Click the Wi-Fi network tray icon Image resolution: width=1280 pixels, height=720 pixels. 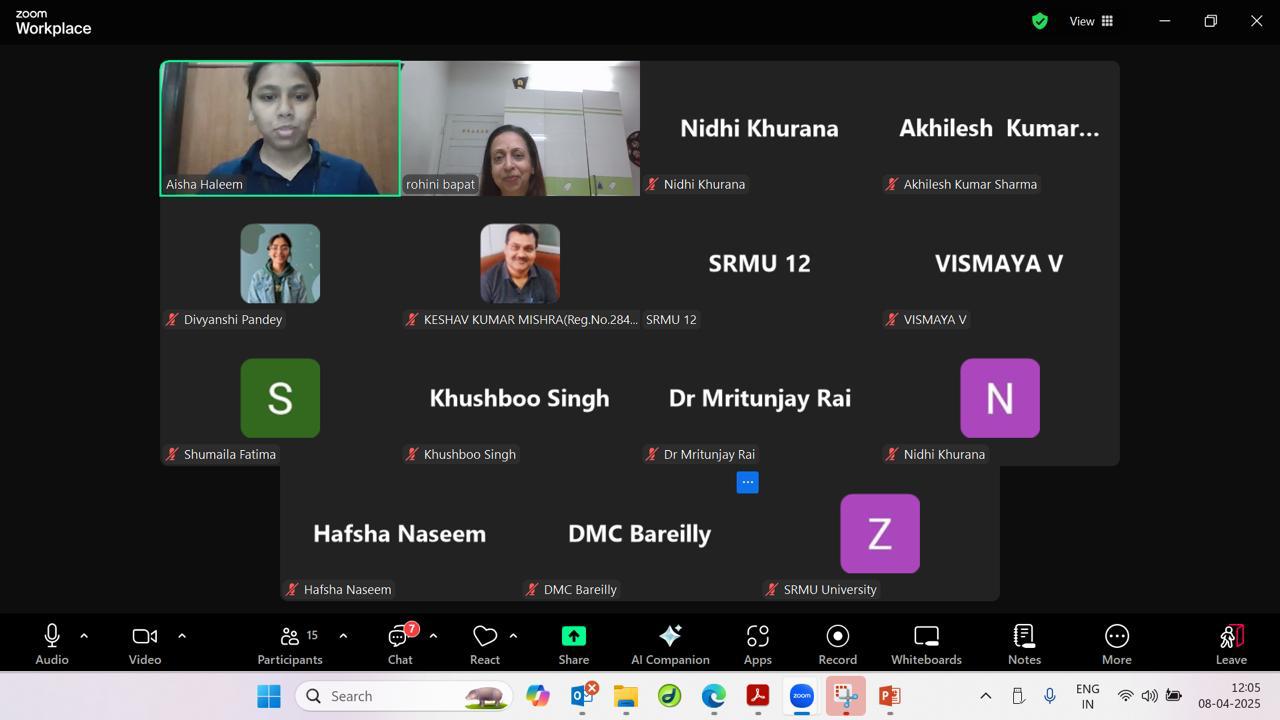(1125, 696)
